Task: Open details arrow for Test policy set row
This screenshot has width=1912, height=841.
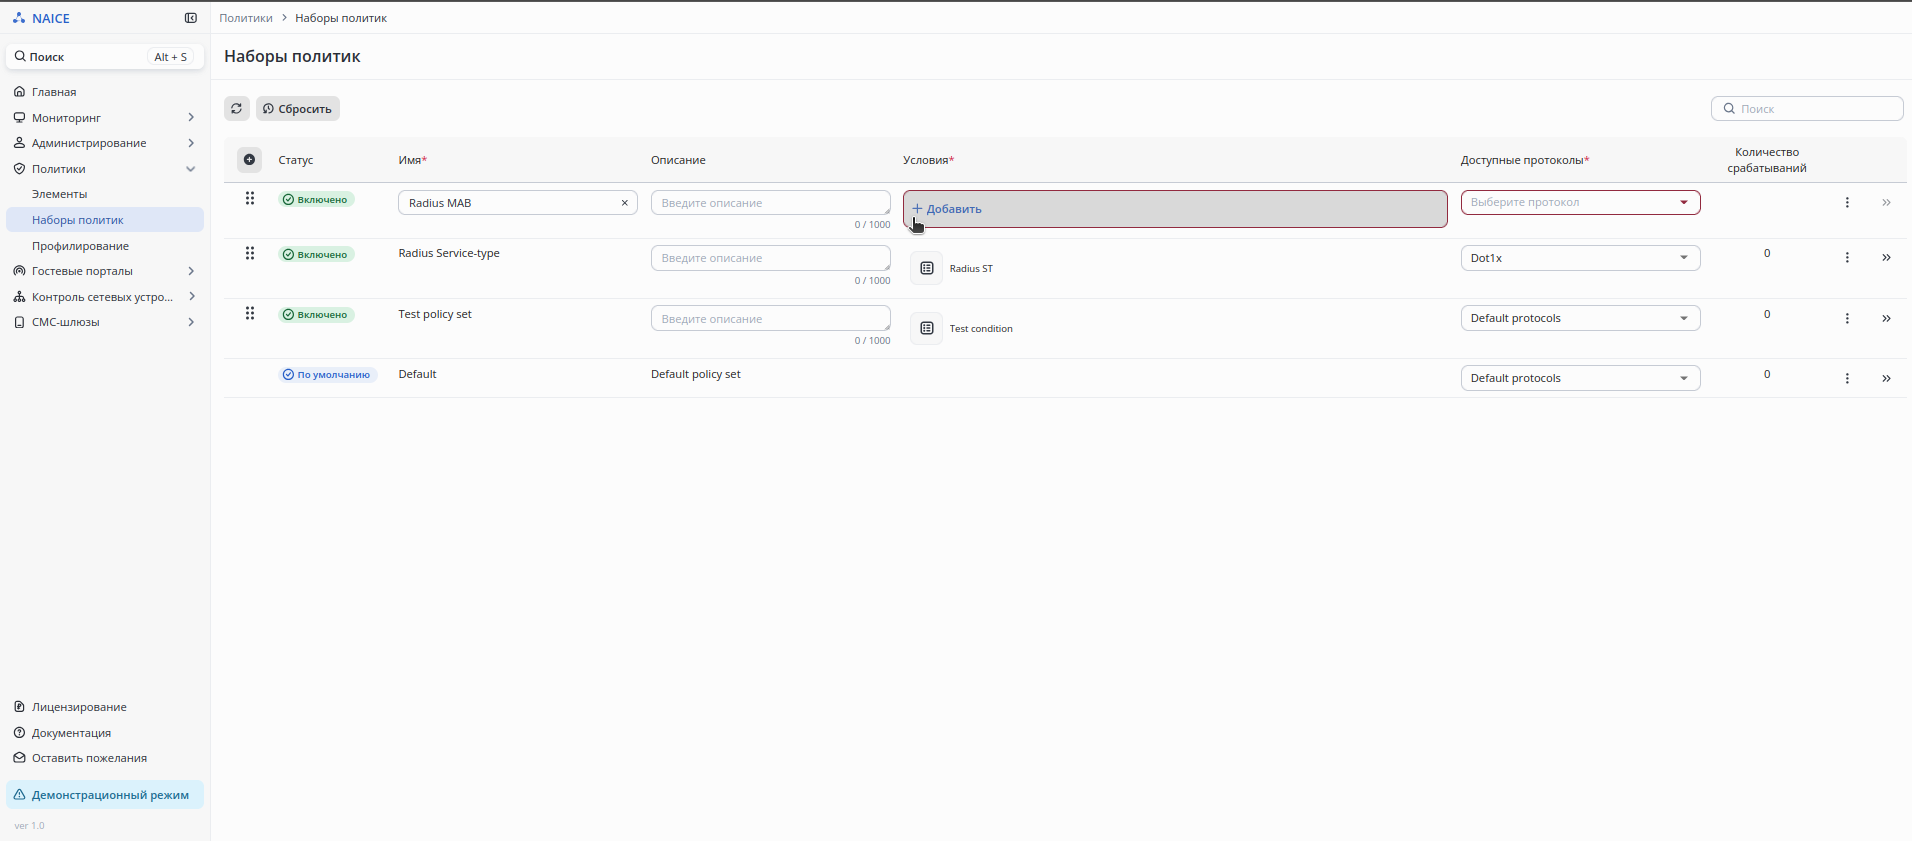Action: [x=1886, y=318]
